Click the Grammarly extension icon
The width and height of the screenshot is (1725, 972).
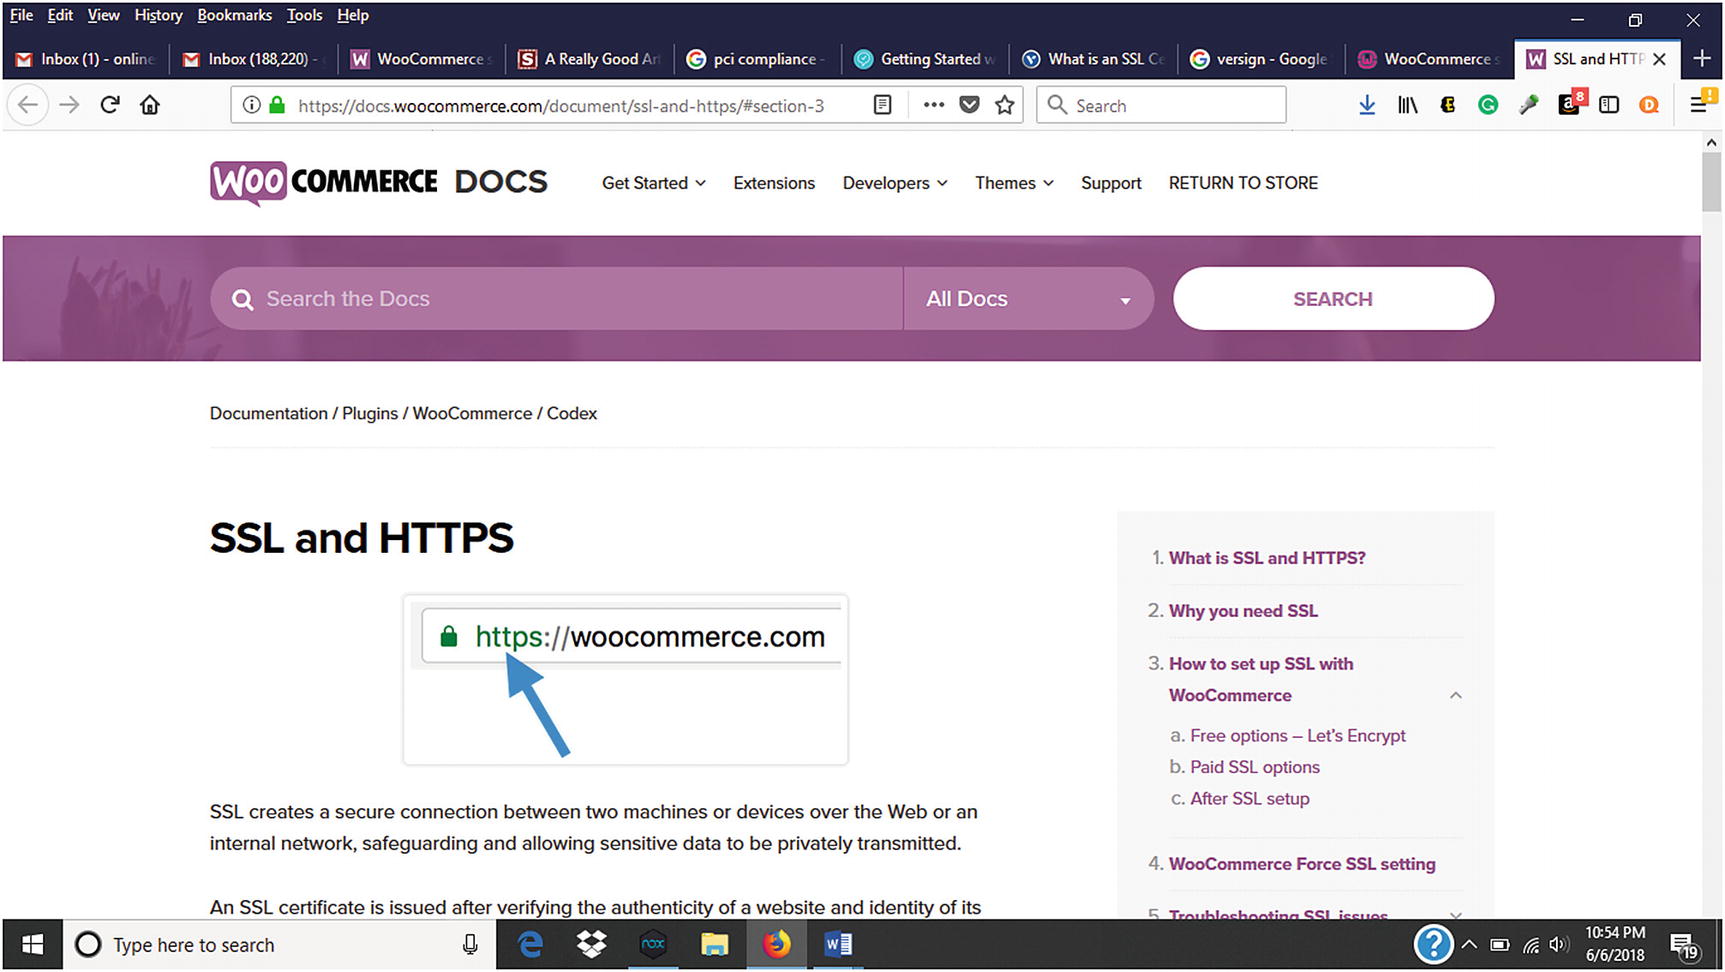tap(1488, 105)
